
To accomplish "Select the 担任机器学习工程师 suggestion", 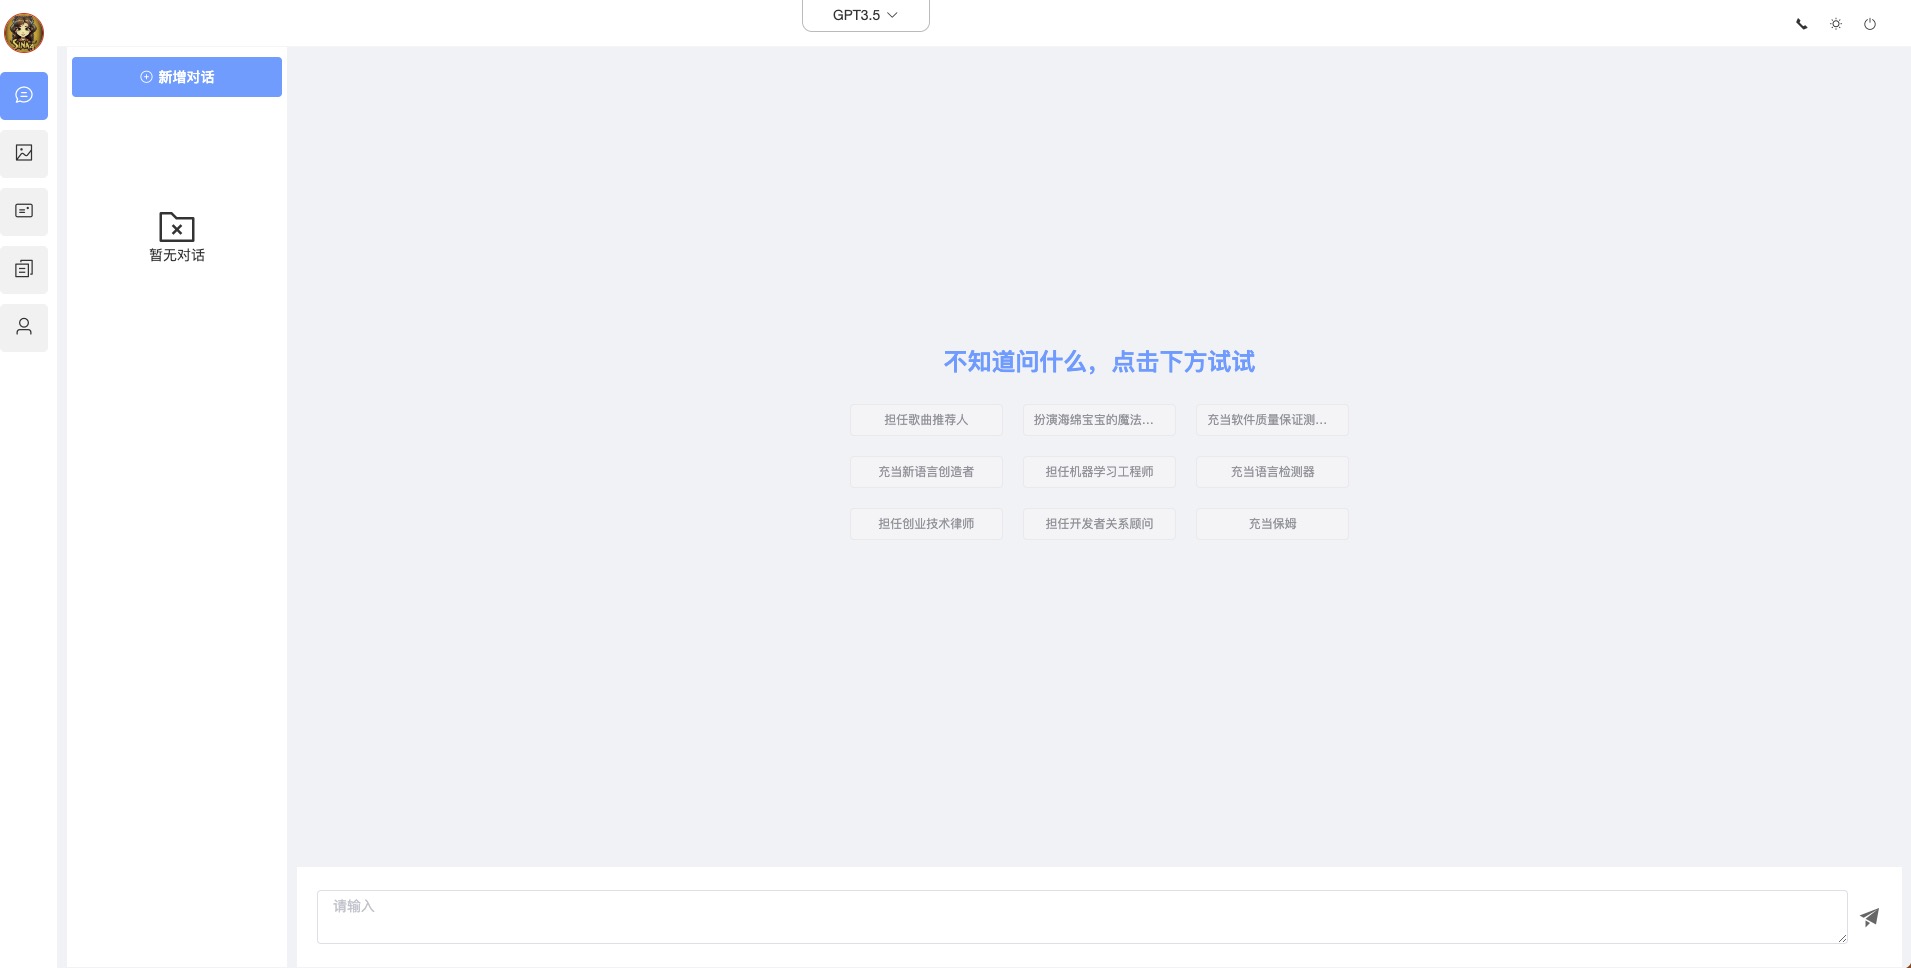I will click(x=1098, y=471).
